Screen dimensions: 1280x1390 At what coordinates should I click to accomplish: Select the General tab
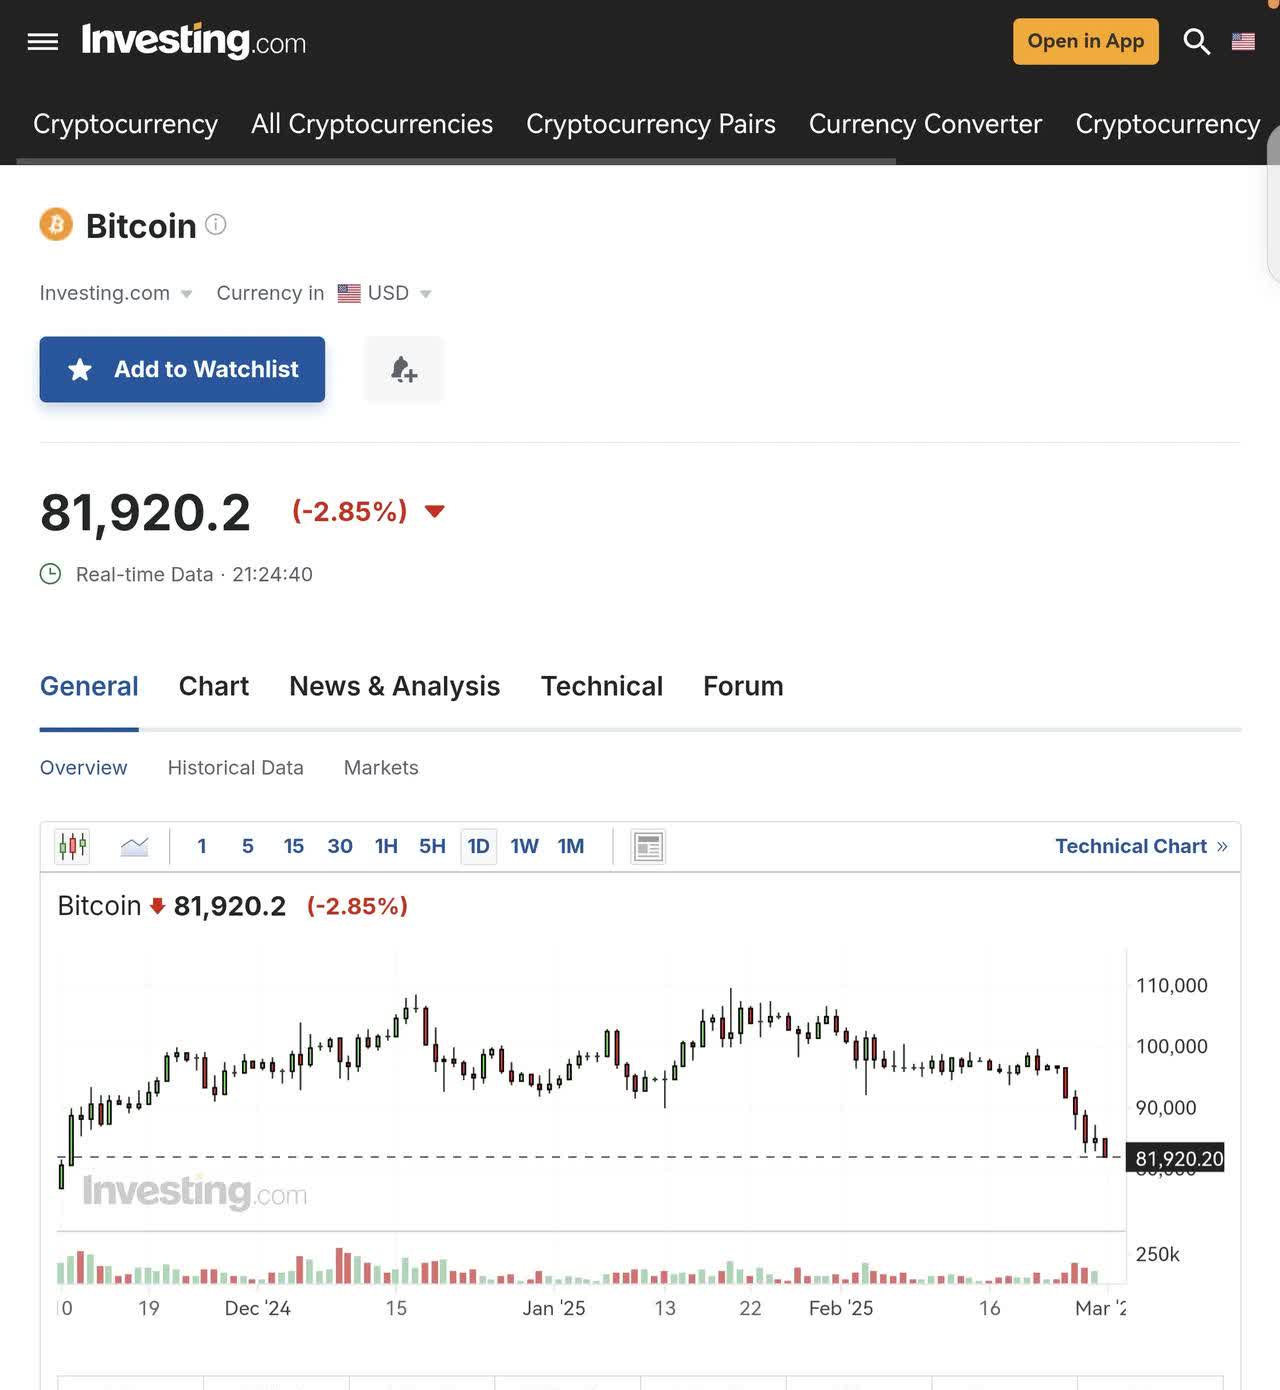tap(89, 686)
